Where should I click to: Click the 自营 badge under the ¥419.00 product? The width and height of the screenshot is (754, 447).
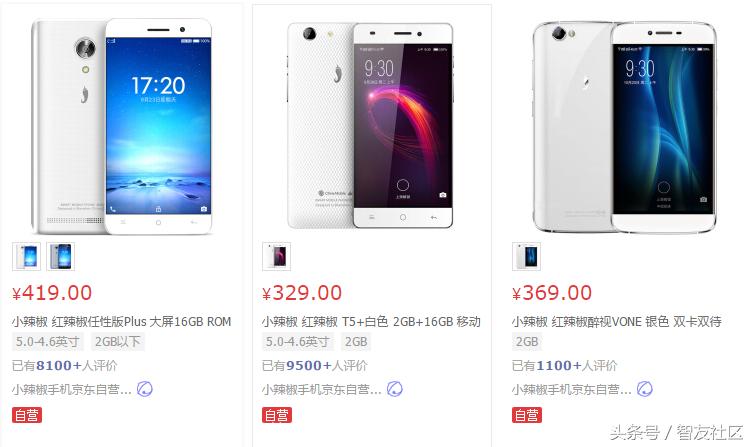pos(27,415)
